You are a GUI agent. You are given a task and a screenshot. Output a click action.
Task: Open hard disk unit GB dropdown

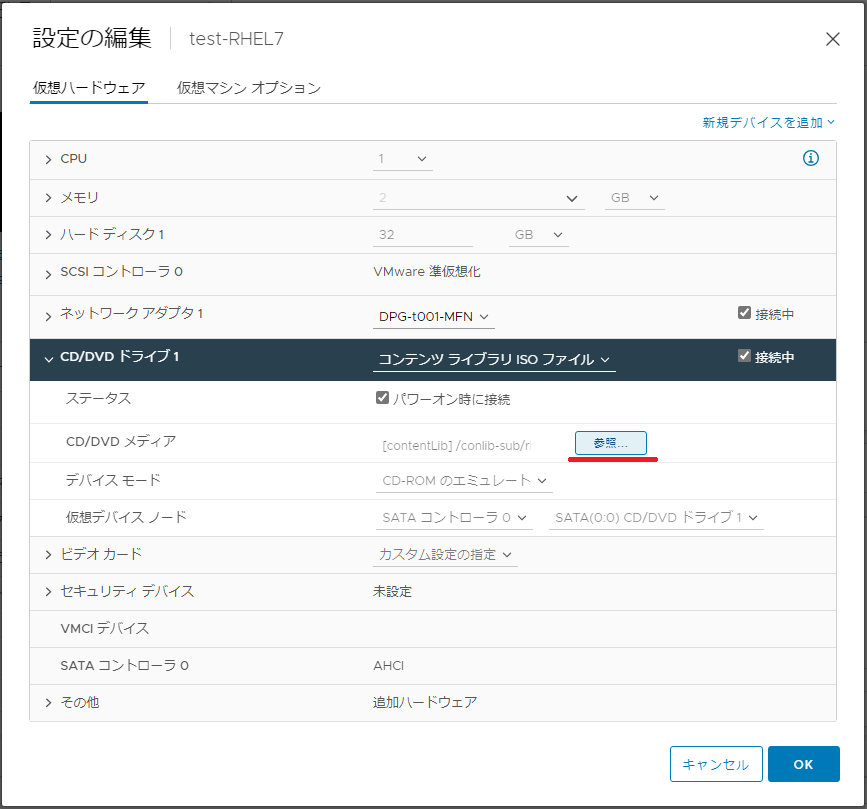(539, 235)
